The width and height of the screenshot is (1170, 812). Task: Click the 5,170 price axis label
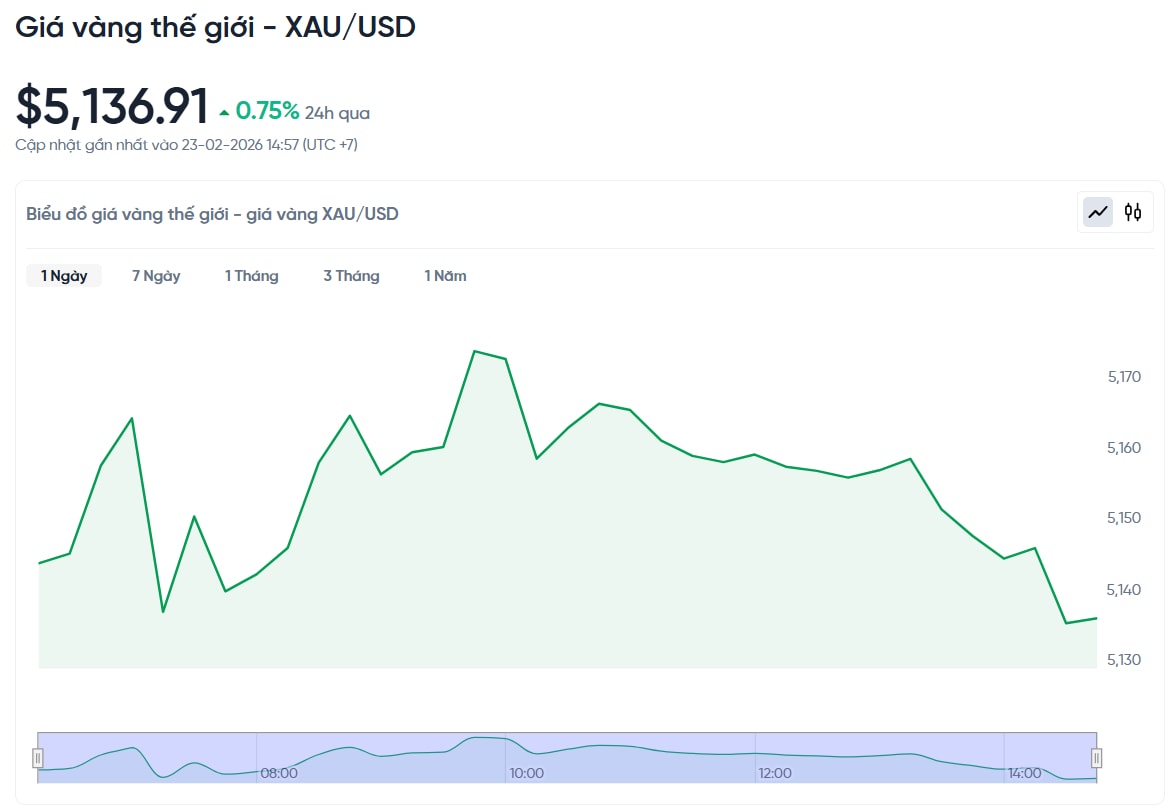1124,377
